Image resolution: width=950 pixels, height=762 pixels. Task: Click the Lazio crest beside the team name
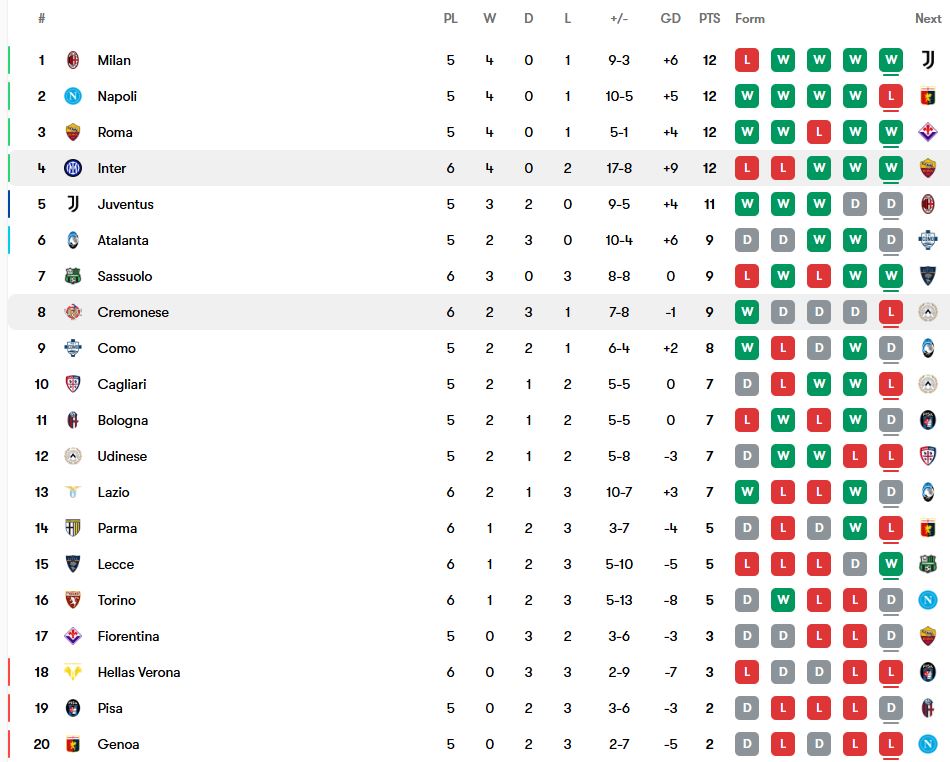73,492
